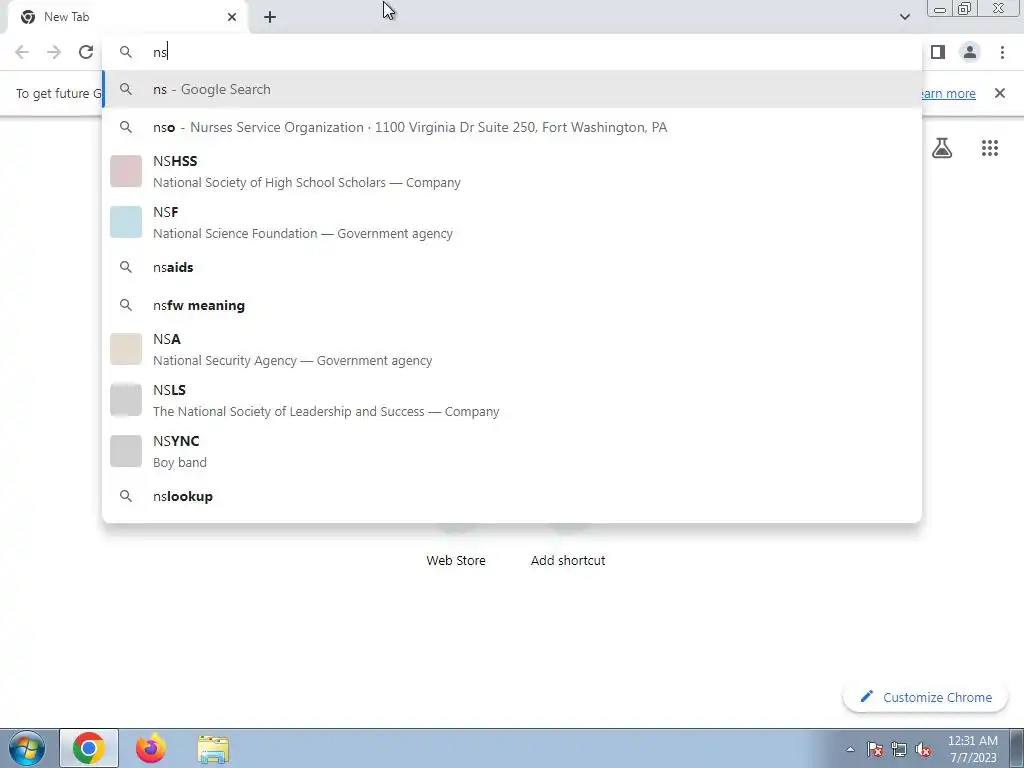Click the Reload page icon
Image resolution: width=1024 pixels, height=768 pixels.
[x=86, y=52]
